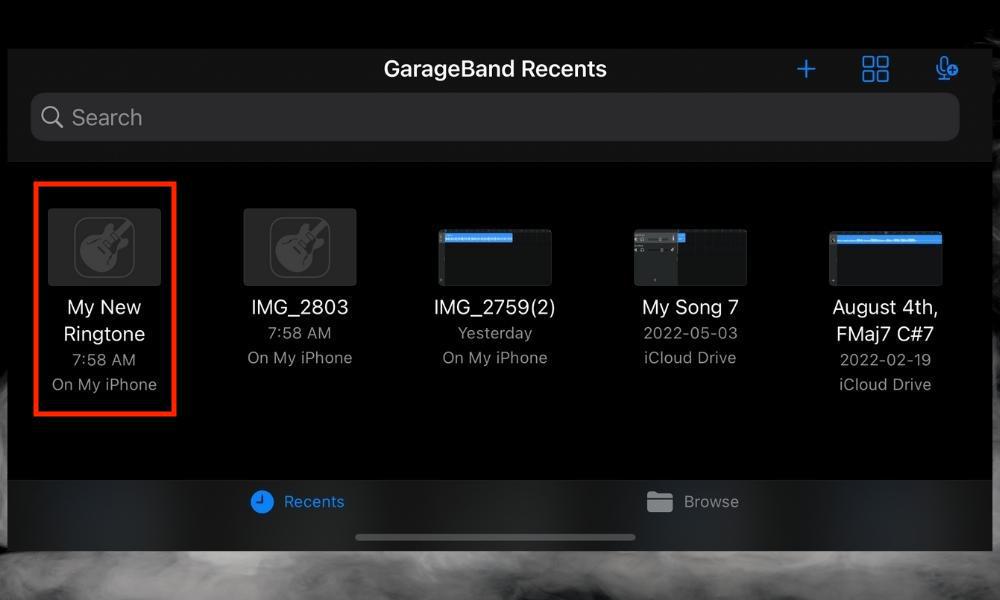Tap the plus icon to create new song
Viewport: 1000px width, 600px height.
(806, 69)
